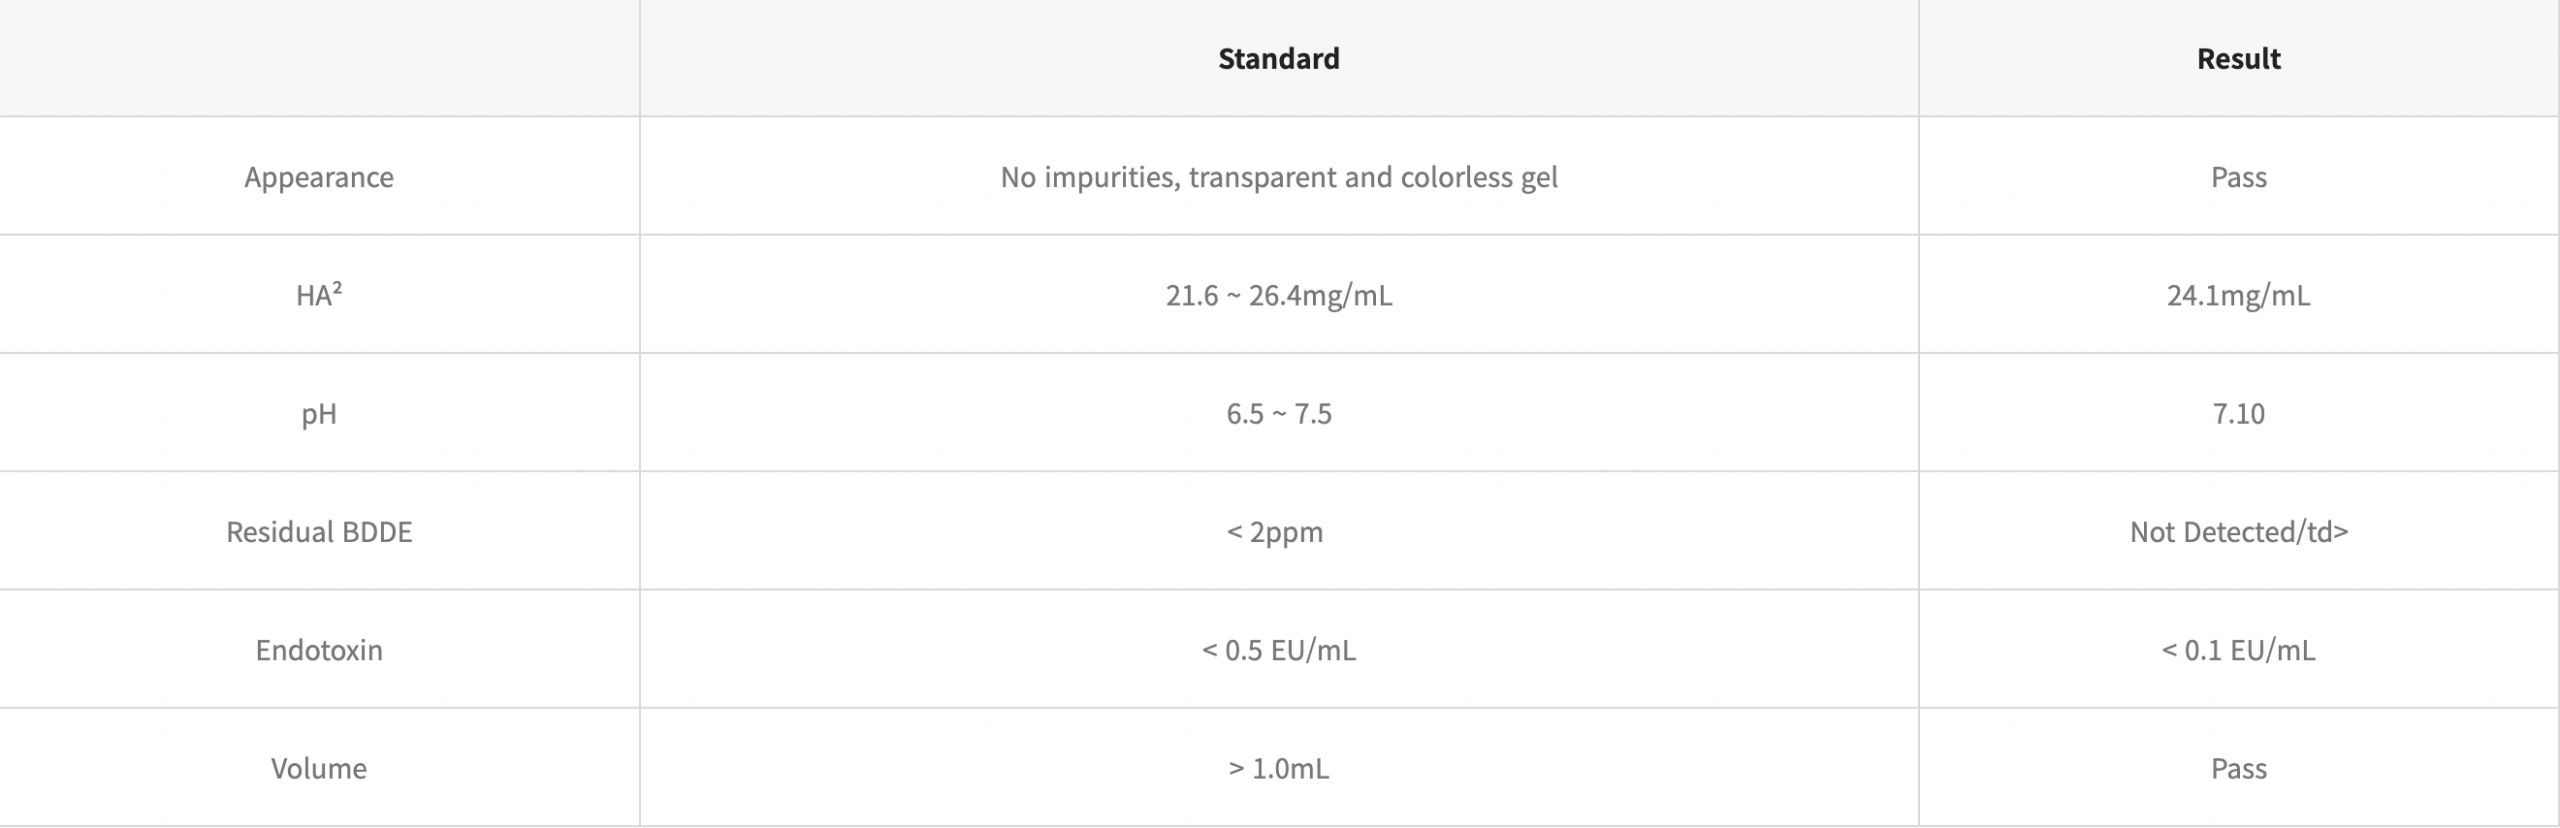Click the Pass result for Volume
Image resolution: width=2560 pixels, height=828 pixels.
tap(2238, 768)
